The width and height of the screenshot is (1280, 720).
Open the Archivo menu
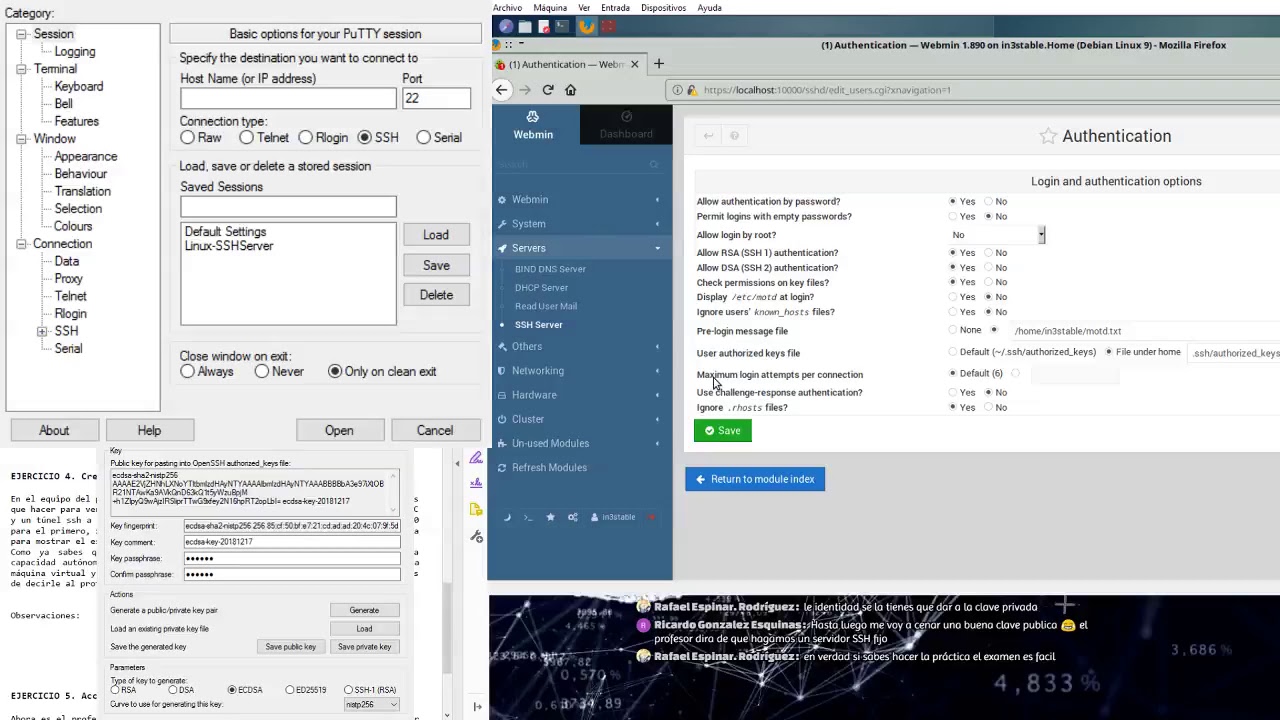pos(507,8)
